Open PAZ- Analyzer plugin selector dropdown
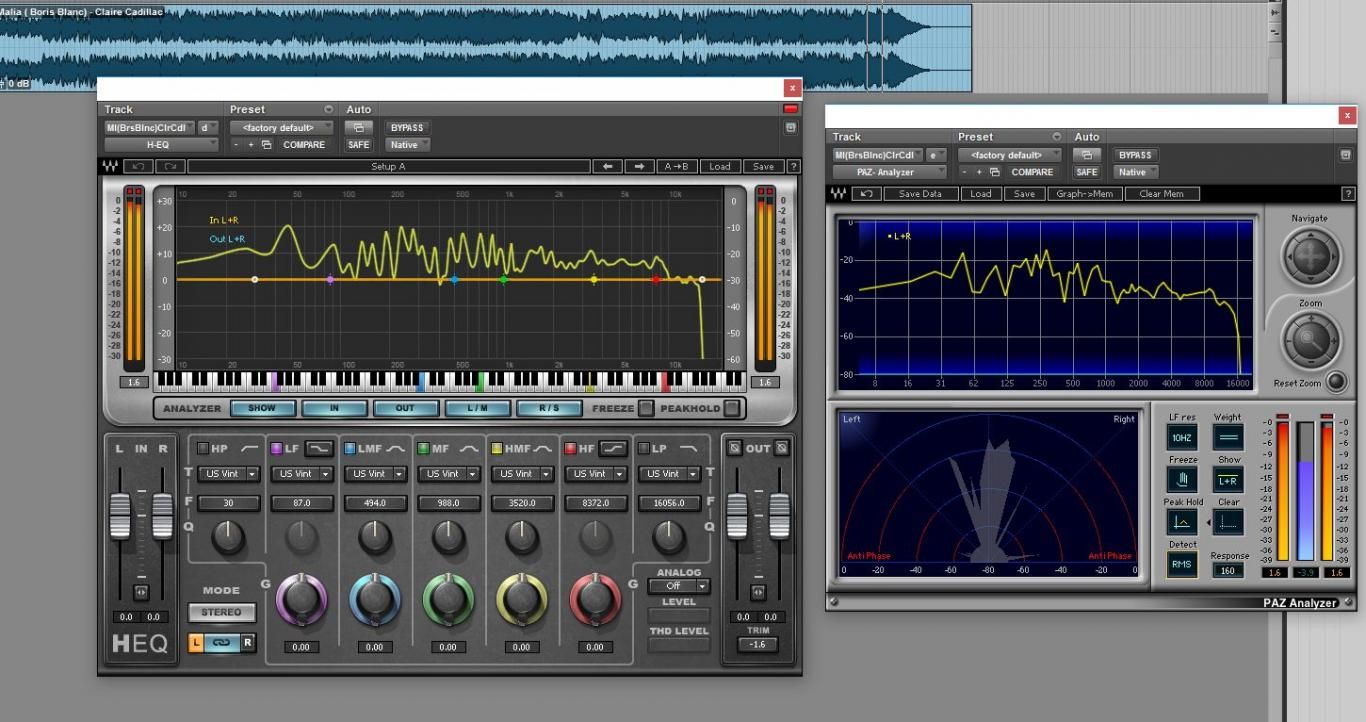 pos(889,172)
